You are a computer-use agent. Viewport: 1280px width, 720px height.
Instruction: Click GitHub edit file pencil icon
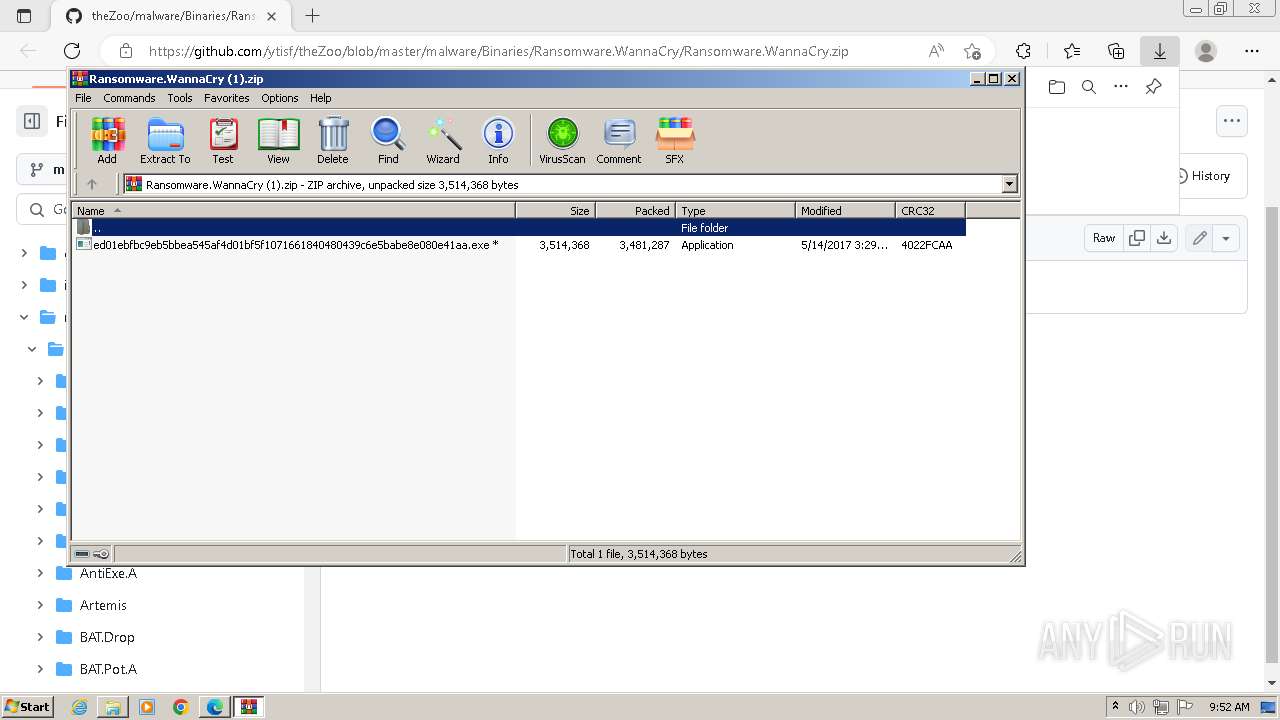1200,238
